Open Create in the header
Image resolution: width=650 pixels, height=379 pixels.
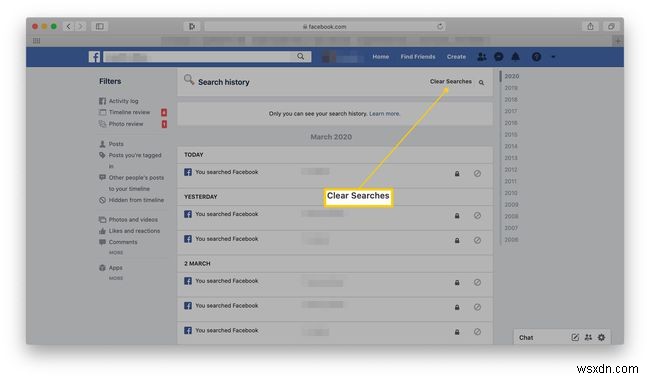pos(456,57)
